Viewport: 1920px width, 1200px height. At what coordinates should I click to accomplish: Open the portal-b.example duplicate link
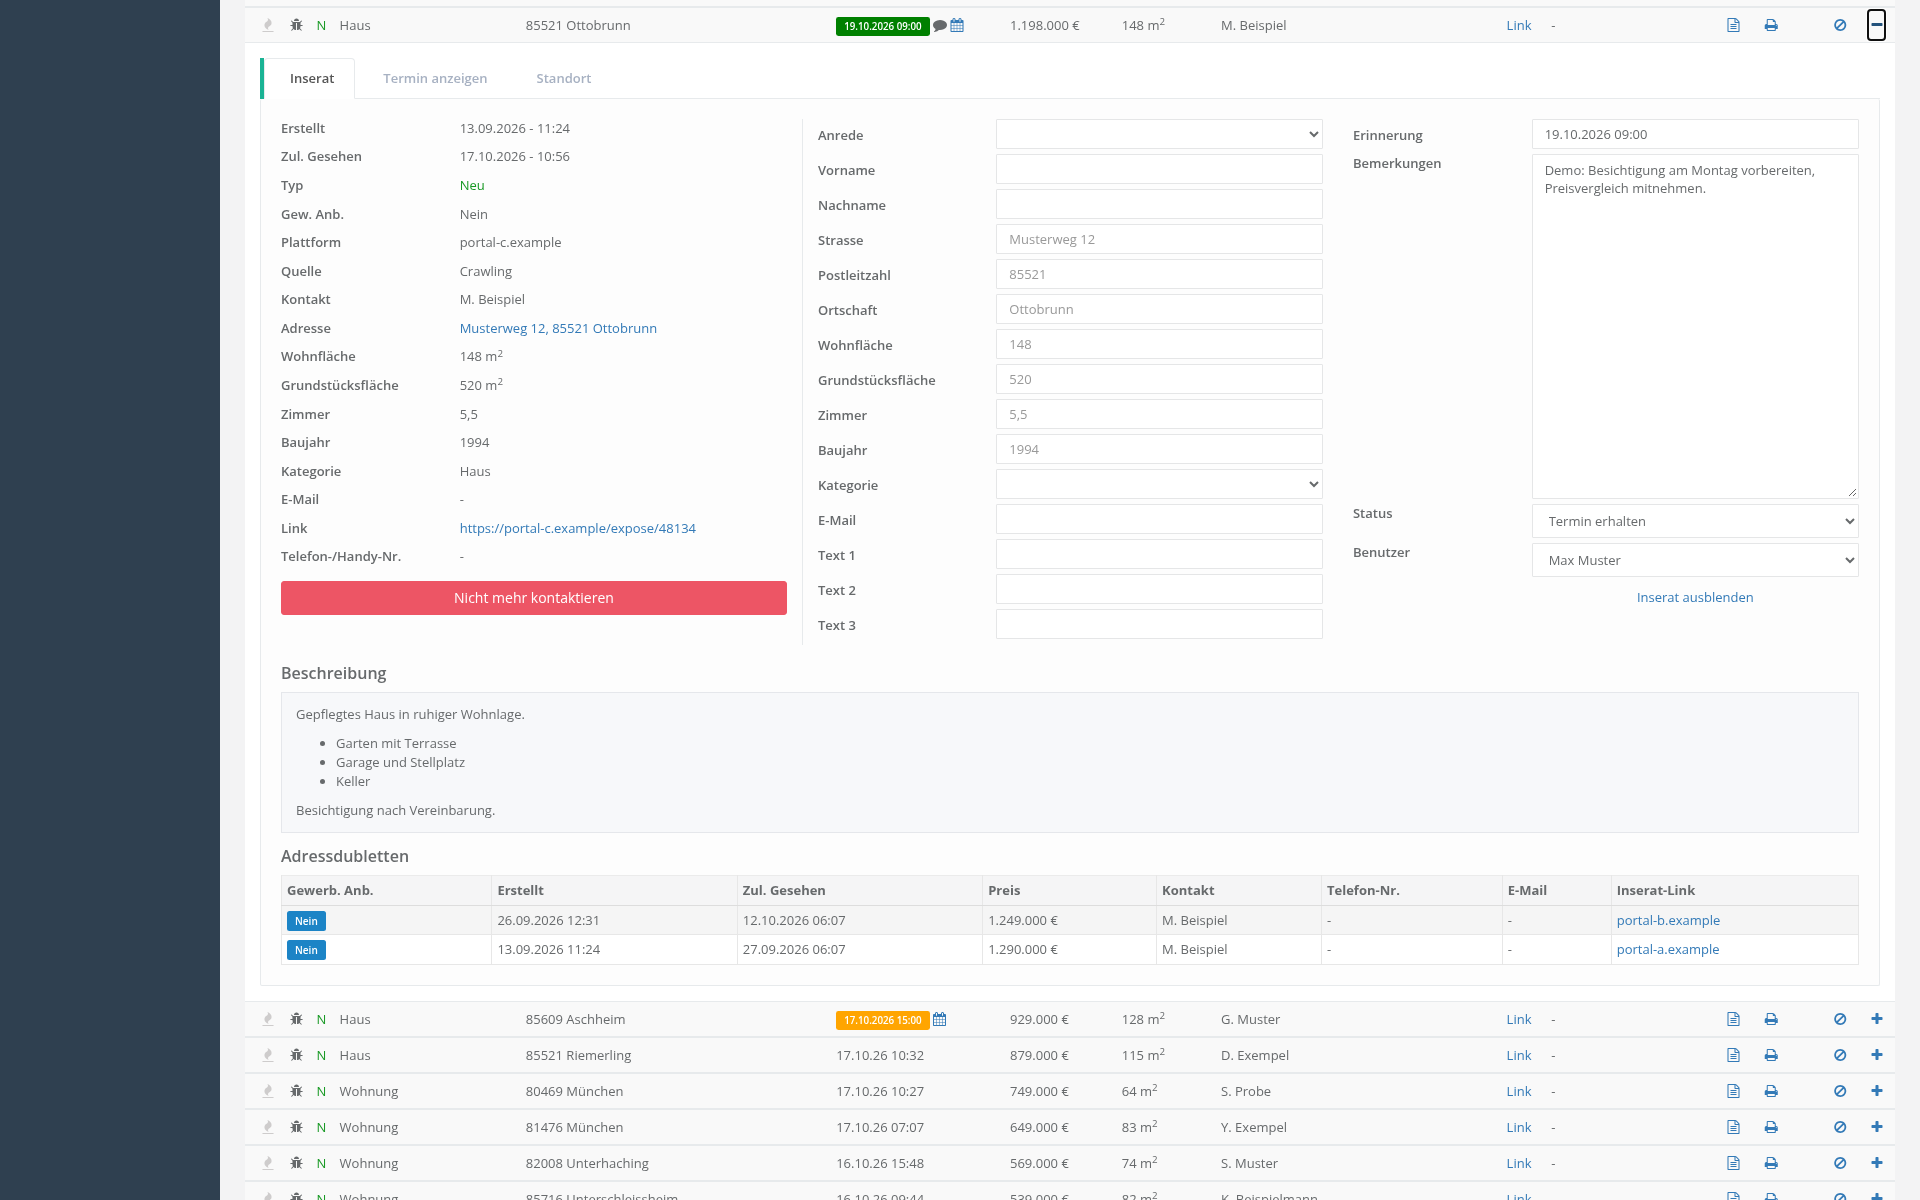point(1668,920)
